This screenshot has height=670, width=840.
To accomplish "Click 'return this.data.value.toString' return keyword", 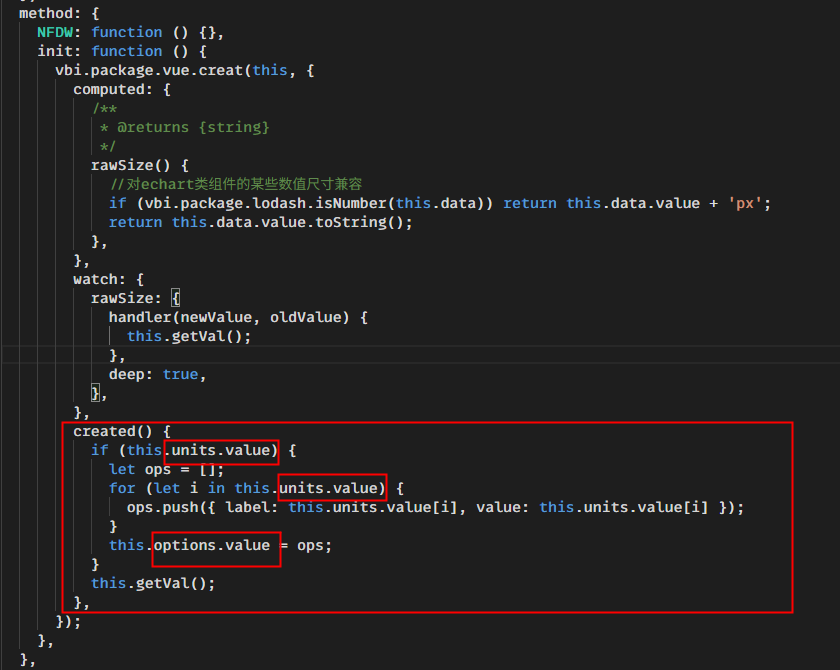I will [x=136, y=222].
